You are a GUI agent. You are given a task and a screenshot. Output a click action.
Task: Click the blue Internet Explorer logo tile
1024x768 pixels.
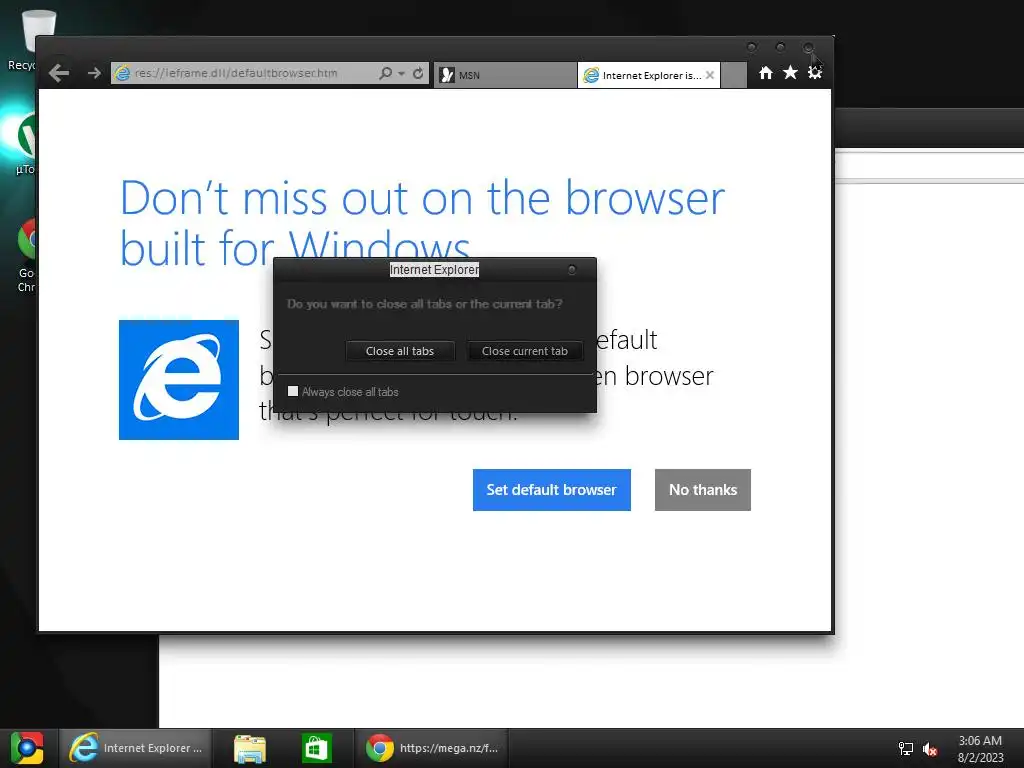179,380
